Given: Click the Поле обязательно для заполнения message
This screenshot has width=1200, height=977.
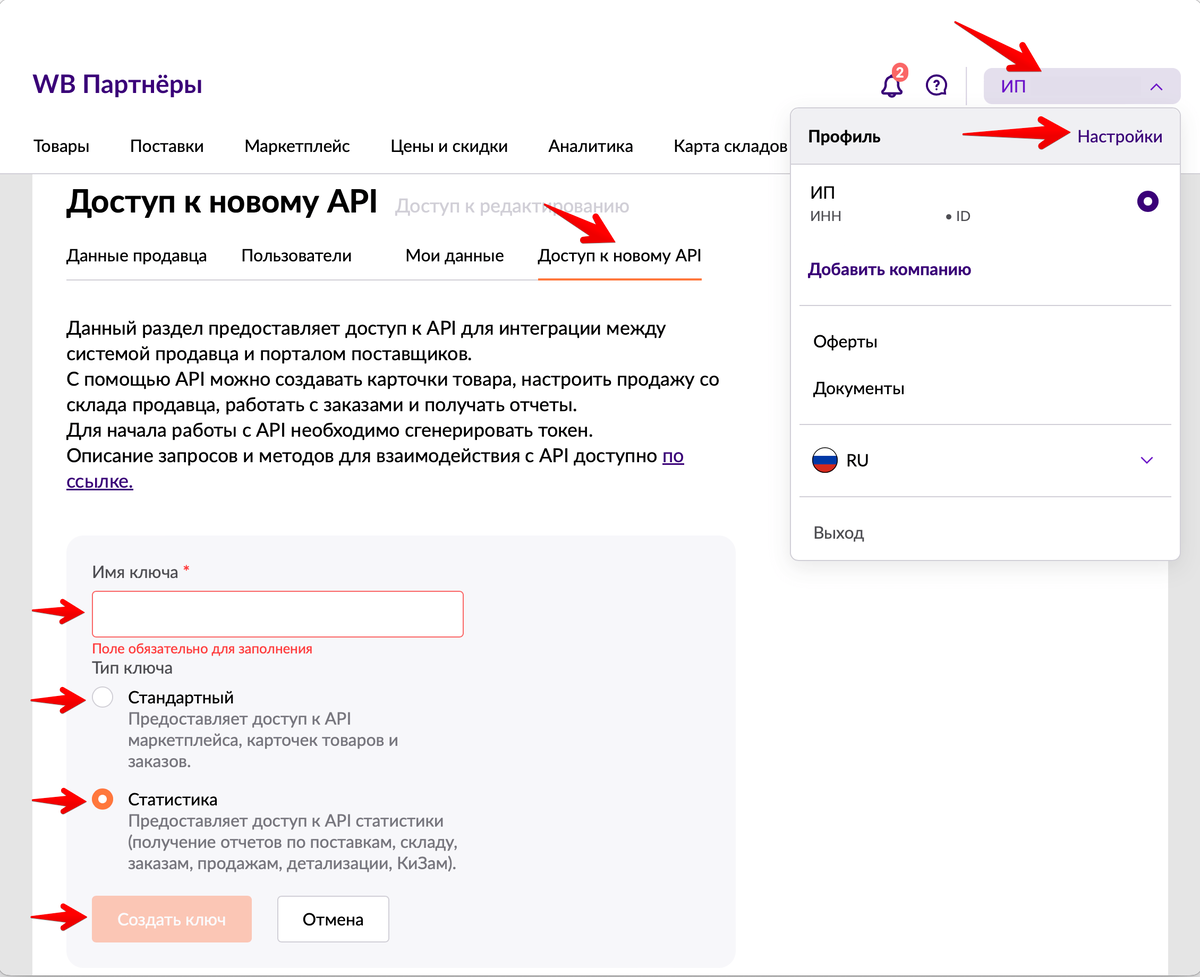Looking at the screenshot, I should click(x=202, y=649).
